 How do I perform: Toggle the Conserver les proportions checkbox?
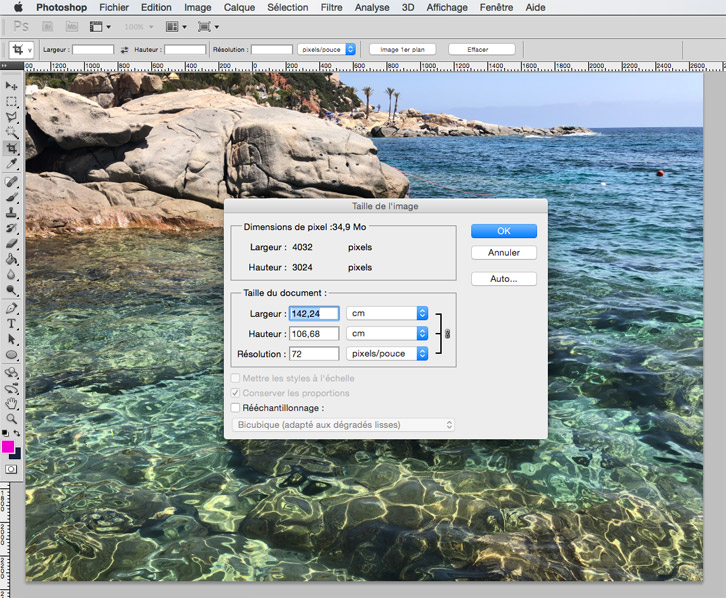coord(236,393)
